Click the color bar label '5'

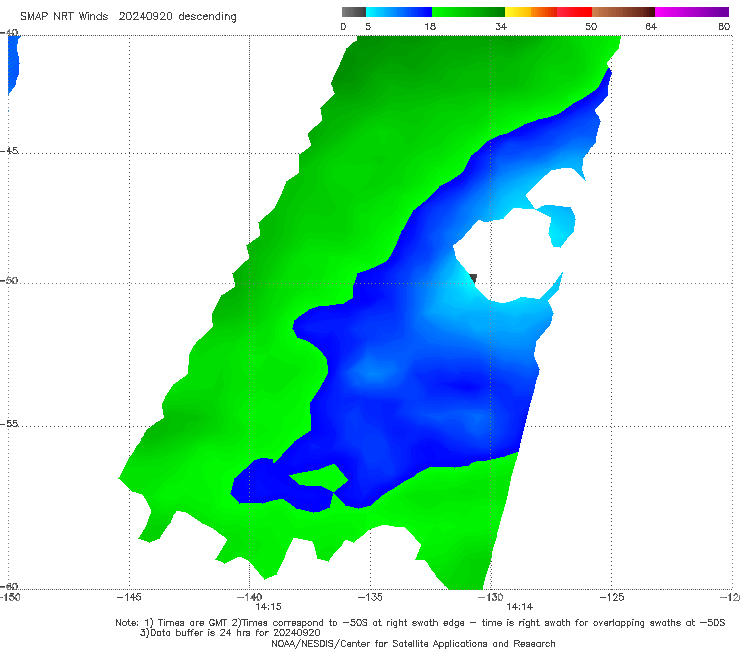tap(368, 26)
